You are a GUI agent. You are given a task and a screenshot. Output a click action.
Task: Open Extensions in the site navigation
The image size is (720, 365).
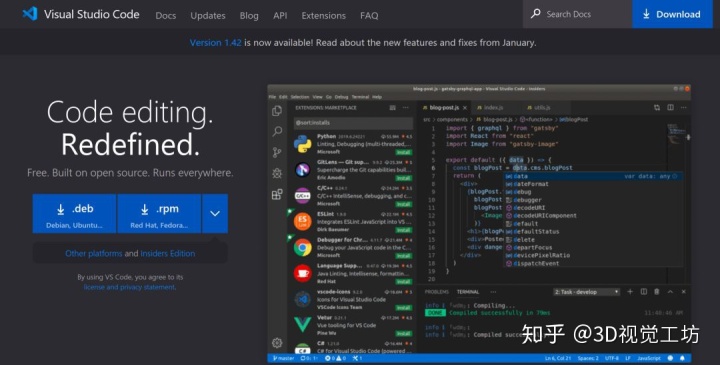(324, 16)
